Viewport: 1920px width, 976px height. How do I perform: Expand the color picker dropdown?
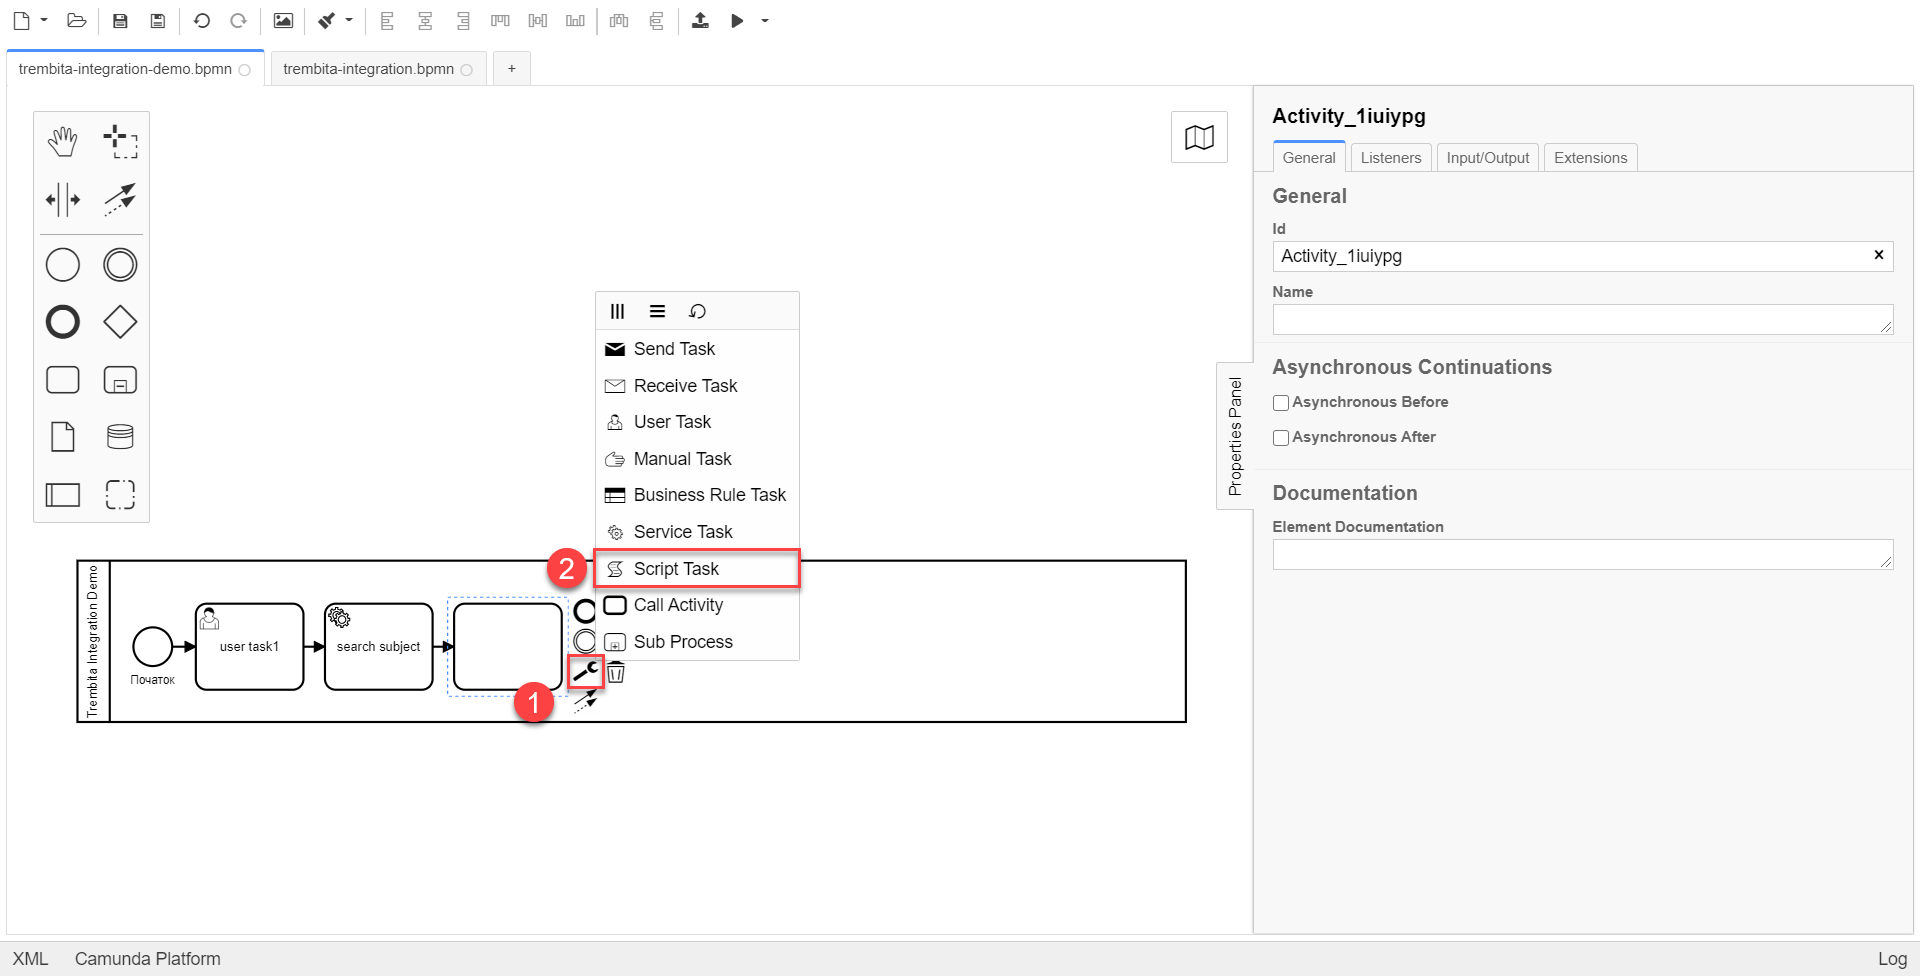pos(349,20)
